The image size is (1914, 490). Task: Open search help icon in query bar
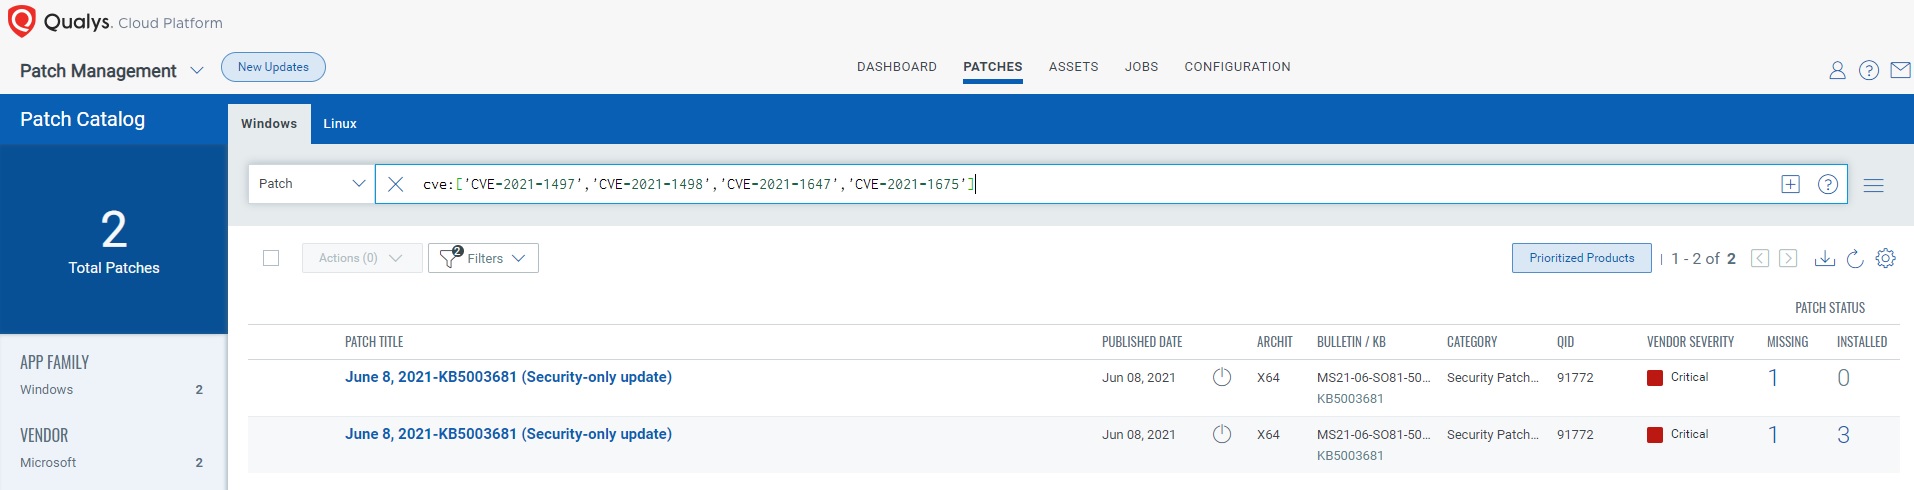coord(1828,184)
